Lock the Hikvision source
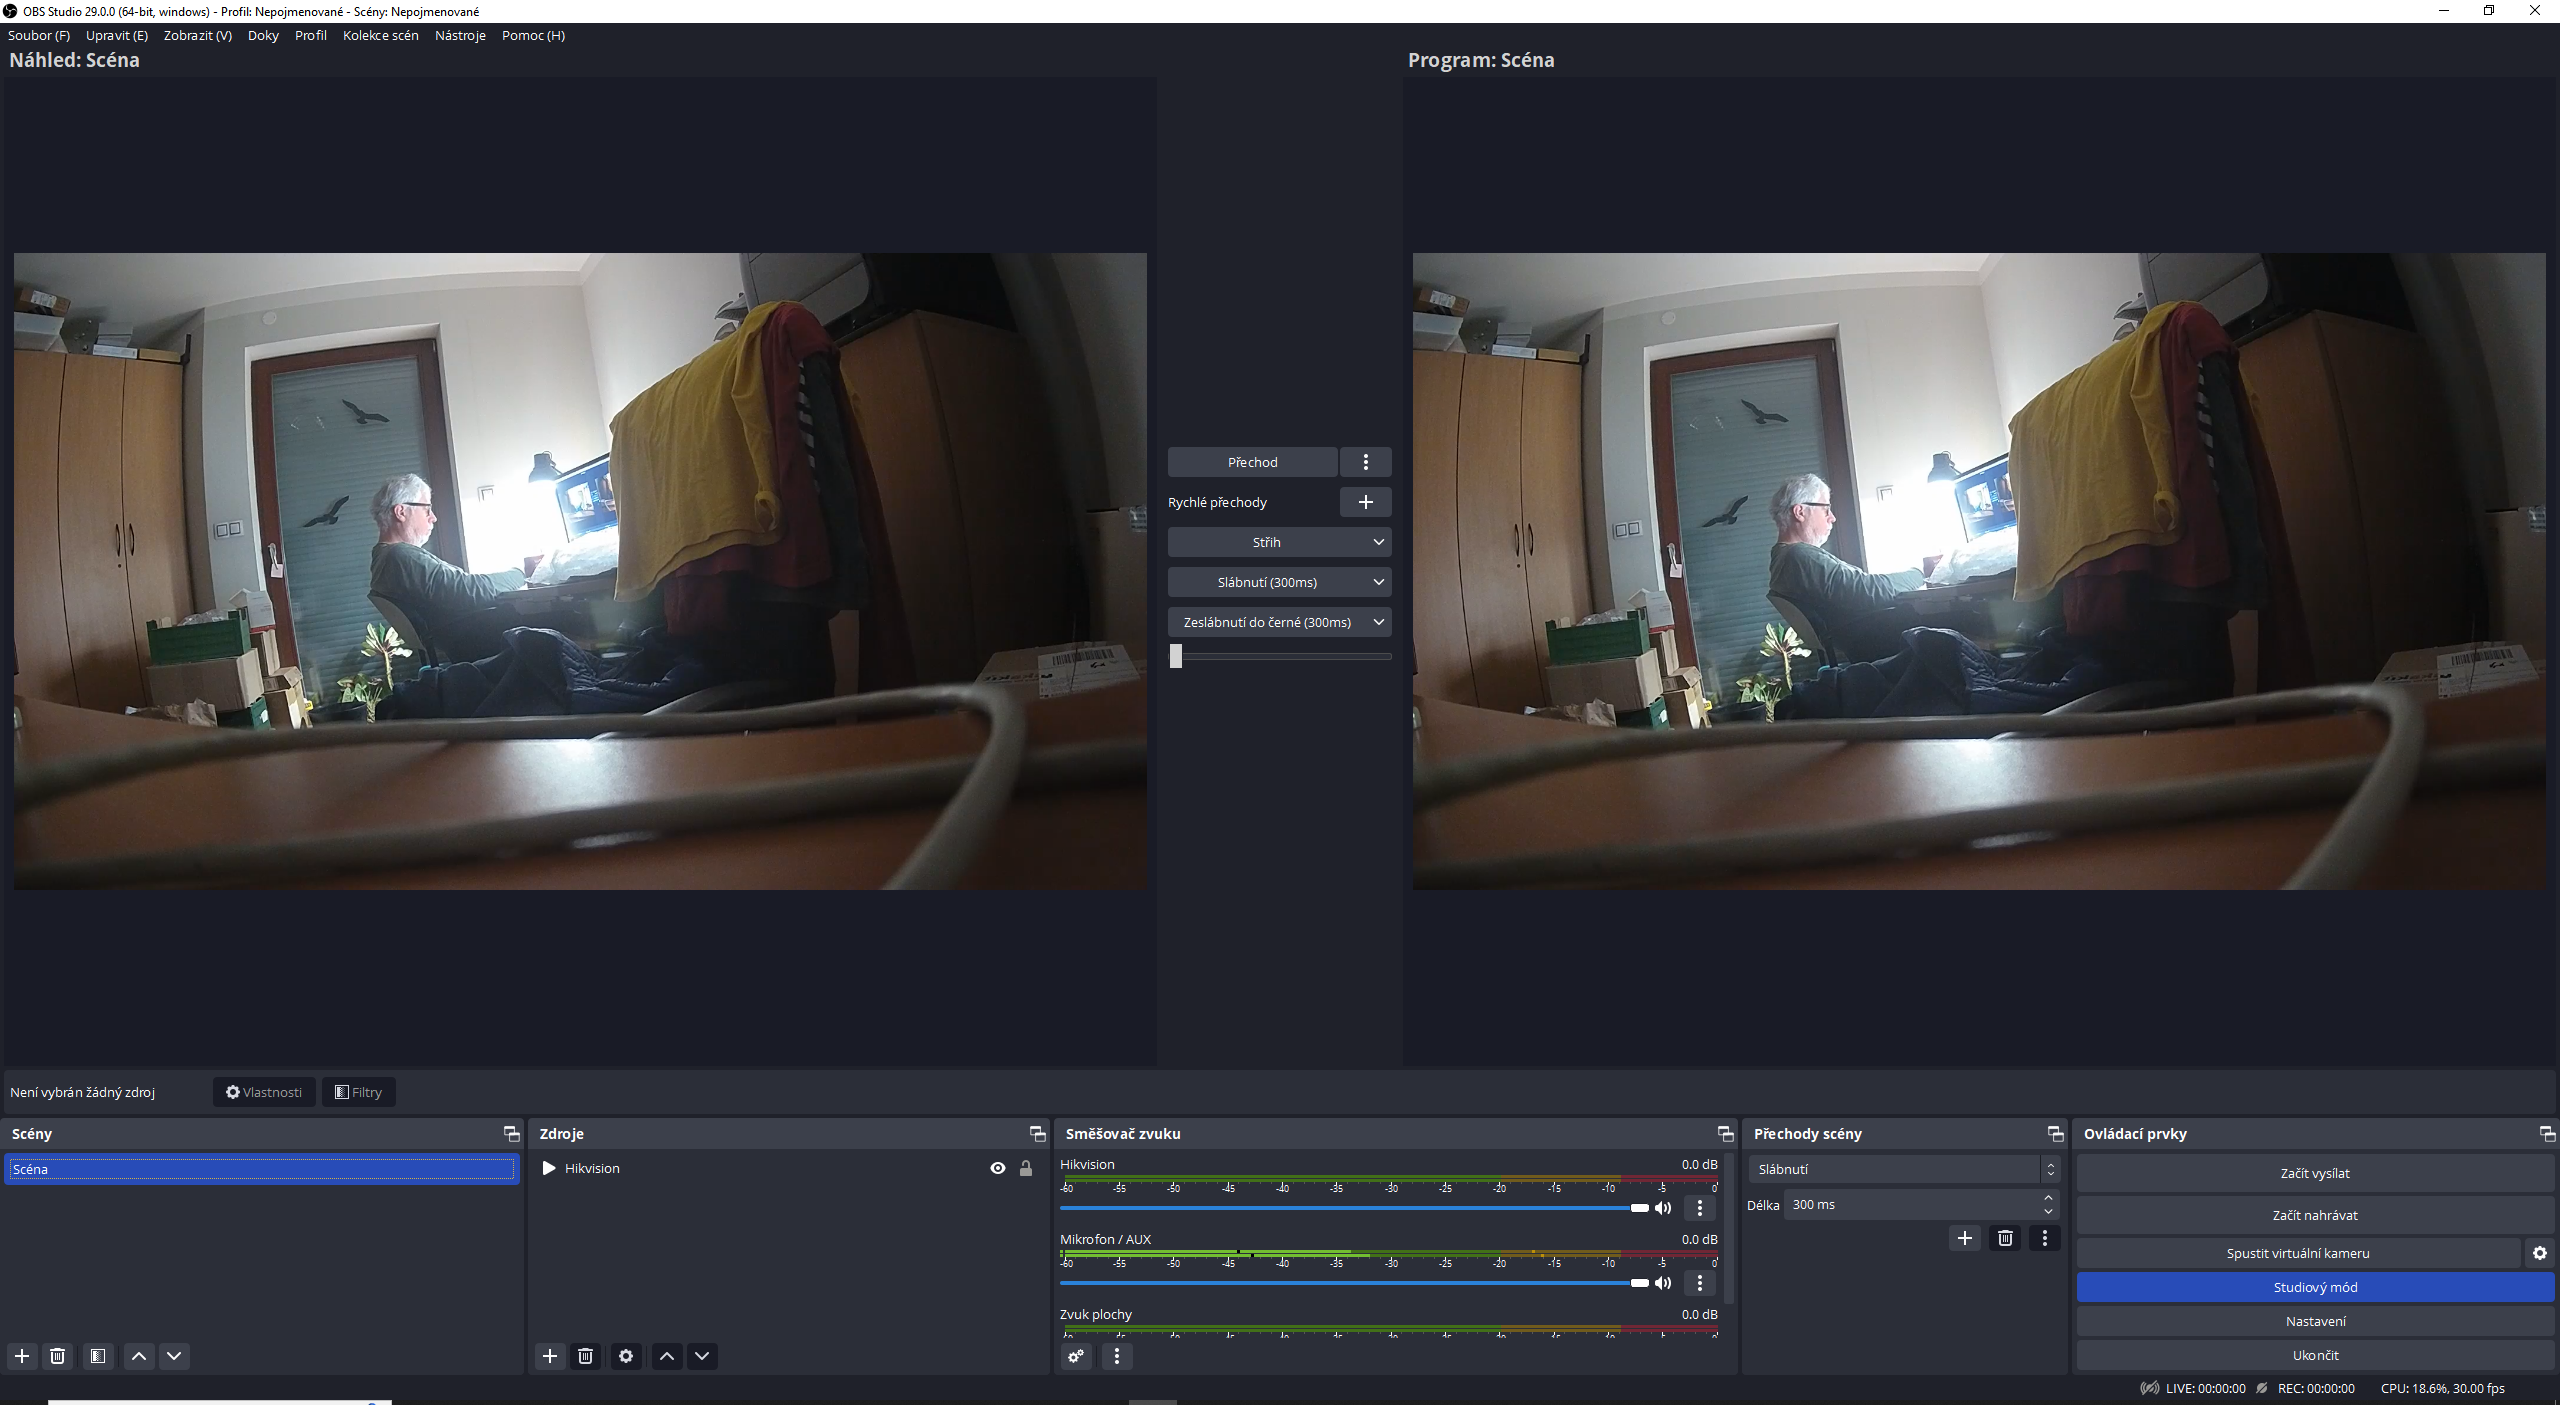This screenshot has width=2560, height=1405. (x=1026, y=1168)
